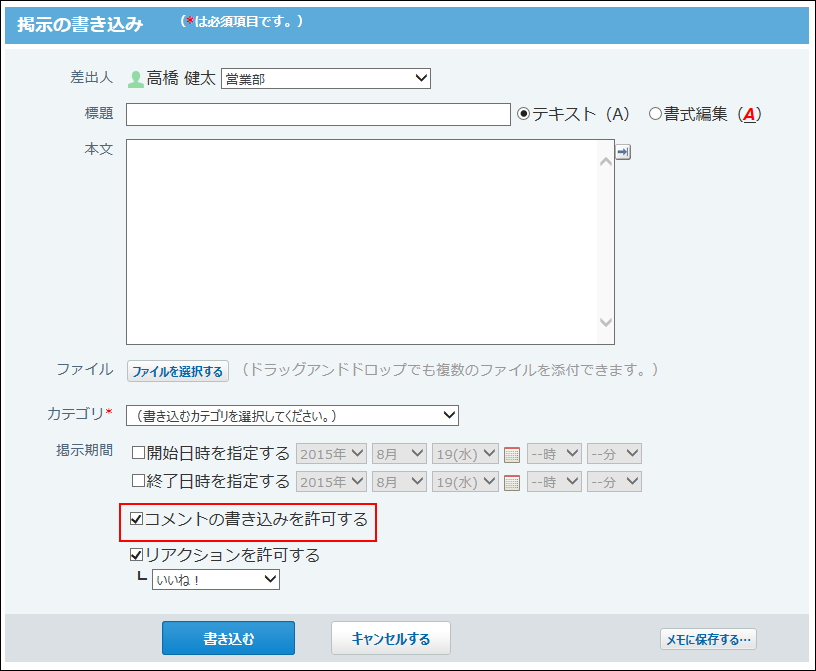The height and width of the screenshot is (671, 816).
Task: Click the 書き込む submit button
Action: tap(228, 638)
